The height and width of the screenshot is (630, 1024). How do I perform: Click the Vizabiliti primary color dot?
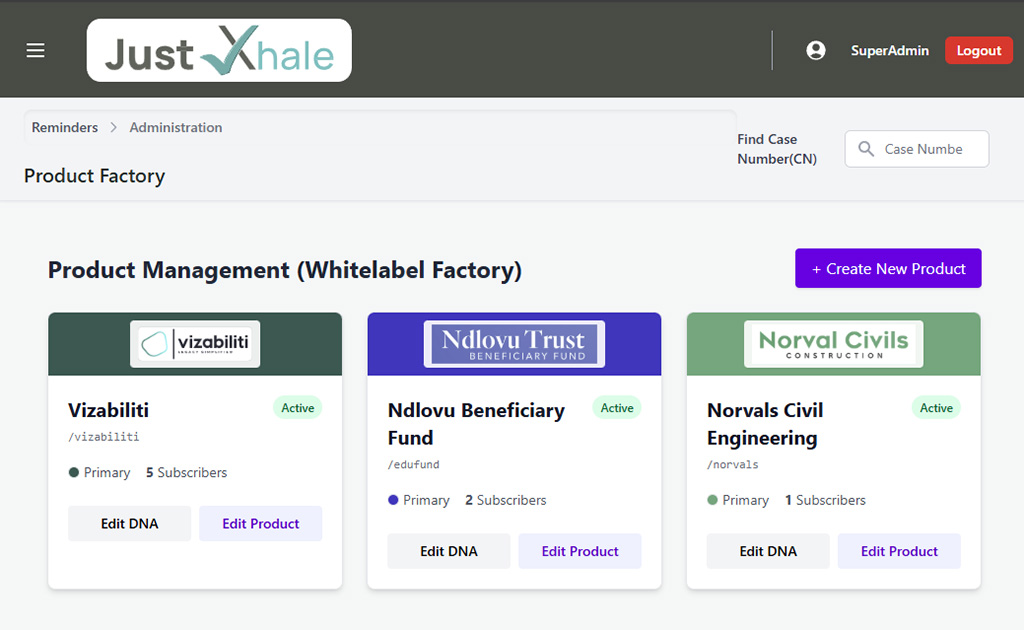coord(74,472)
